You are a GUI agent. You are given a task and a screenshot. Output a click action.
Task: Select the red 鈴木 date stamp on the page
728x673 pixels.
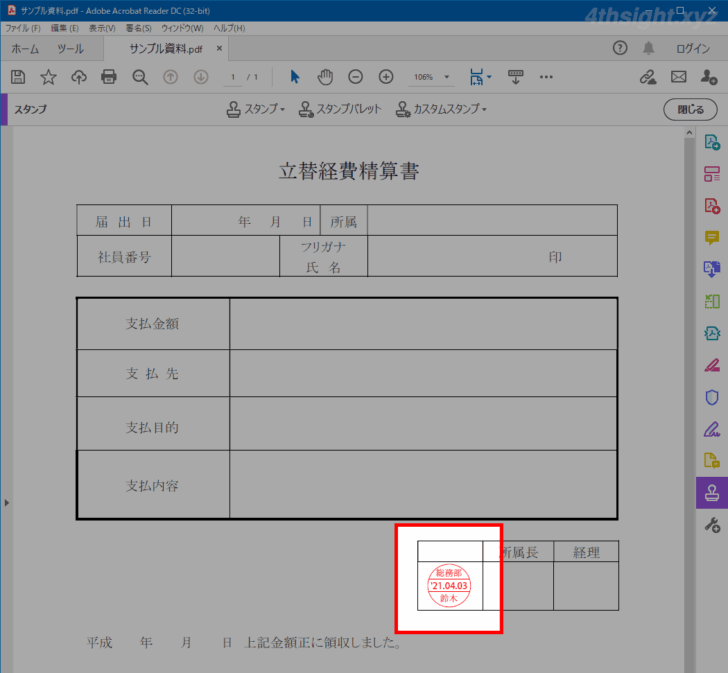click(x=449, y=586)
